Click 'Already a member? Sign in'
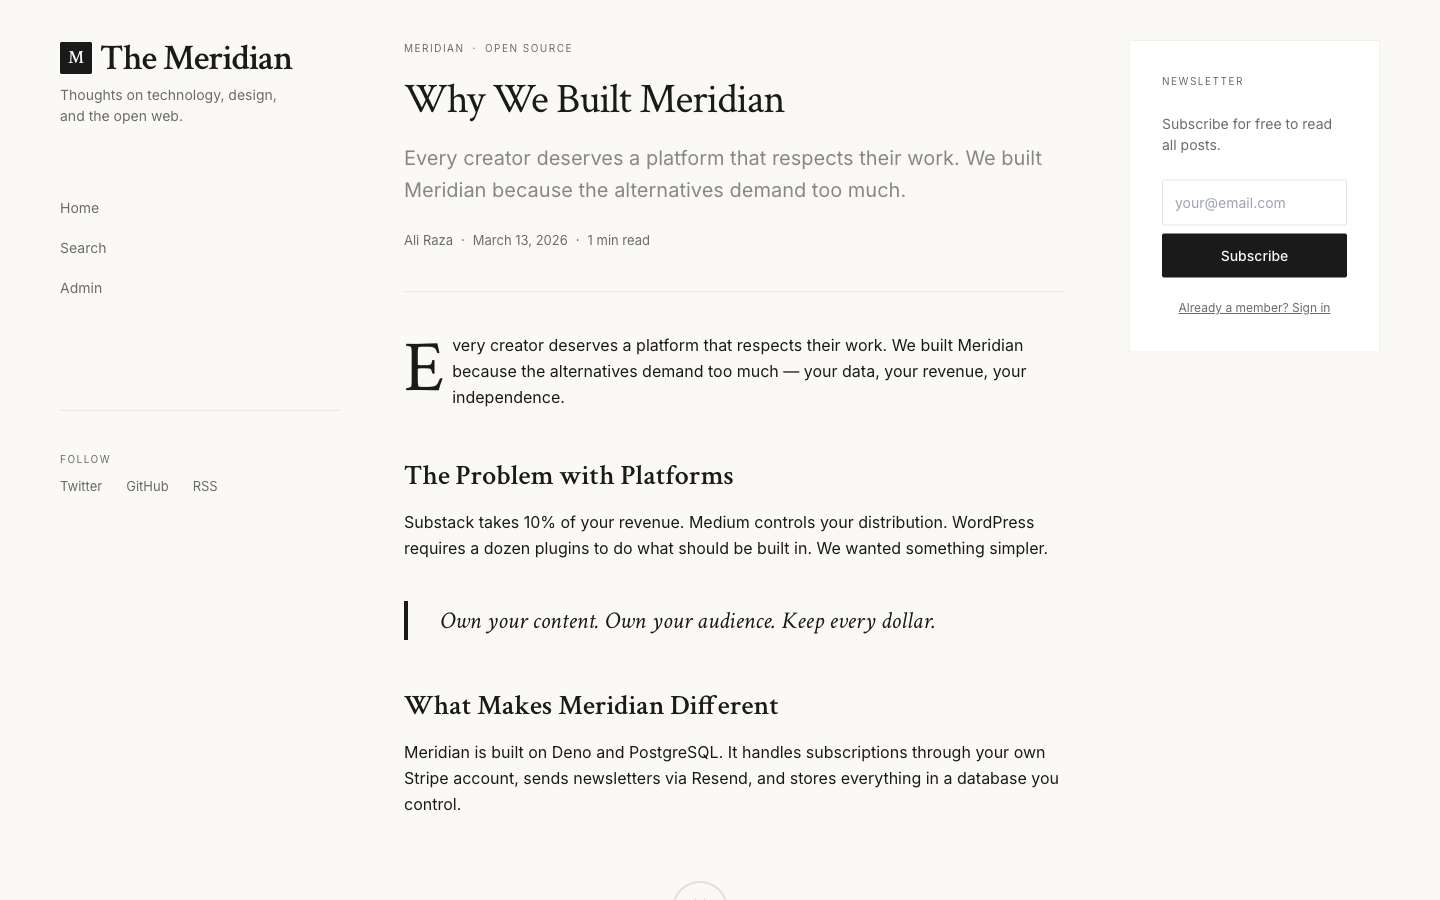1440x900 pixels. pyautogui.click(x=1254, y=308)
